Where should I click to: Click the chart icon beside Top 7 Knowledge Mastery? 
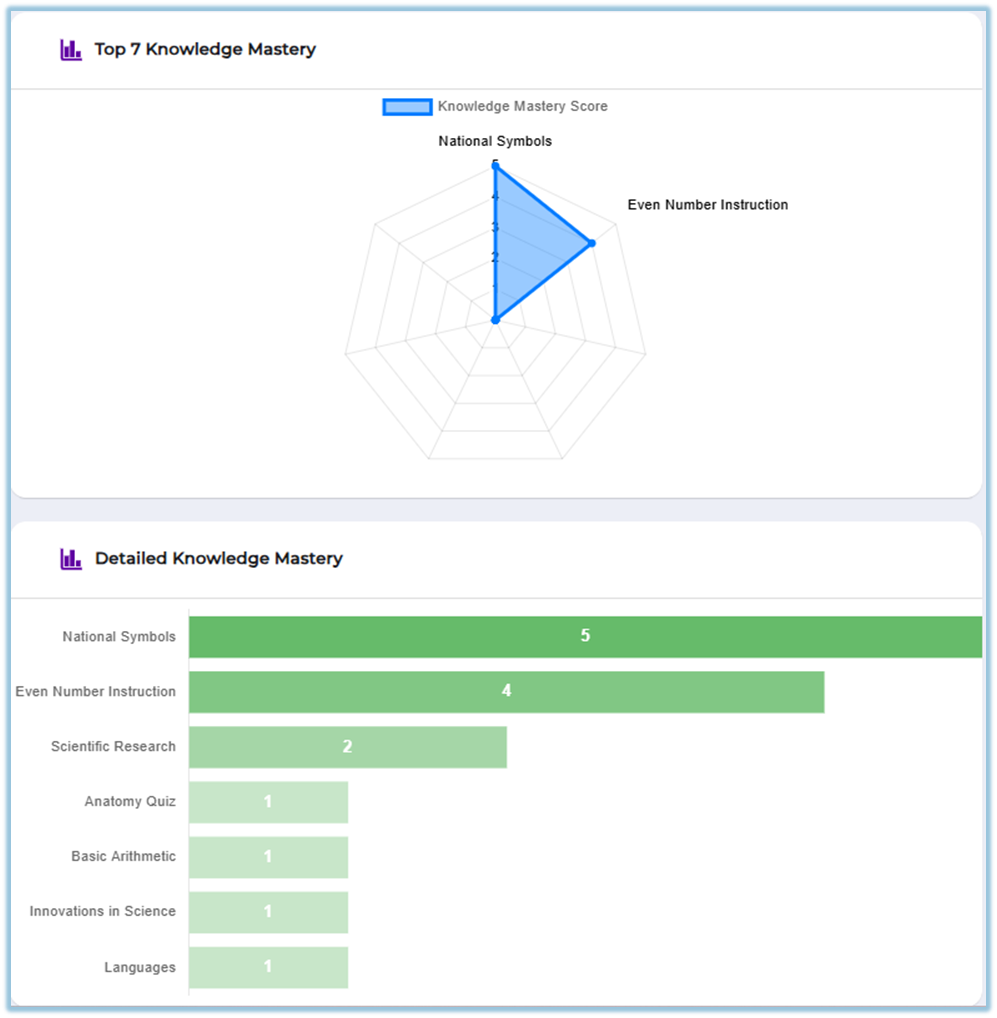click(x=70, y=50)
